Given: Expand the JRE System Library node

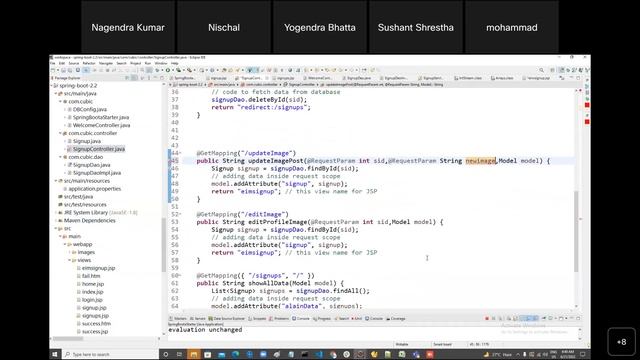Looking at the screenshot, I should 56,213.
